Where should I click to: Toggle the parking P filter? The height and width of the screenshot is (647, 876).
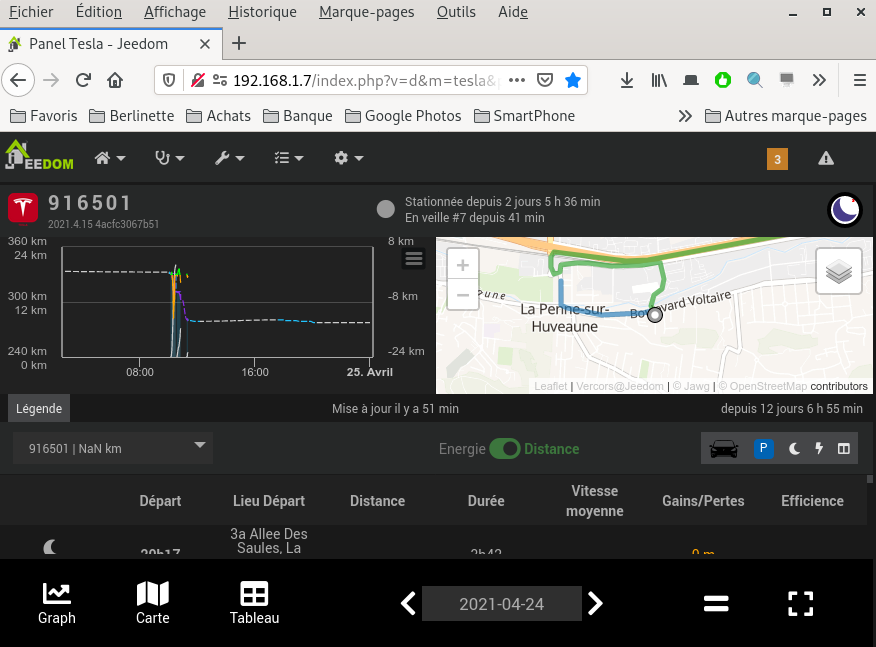coord(763,449)
